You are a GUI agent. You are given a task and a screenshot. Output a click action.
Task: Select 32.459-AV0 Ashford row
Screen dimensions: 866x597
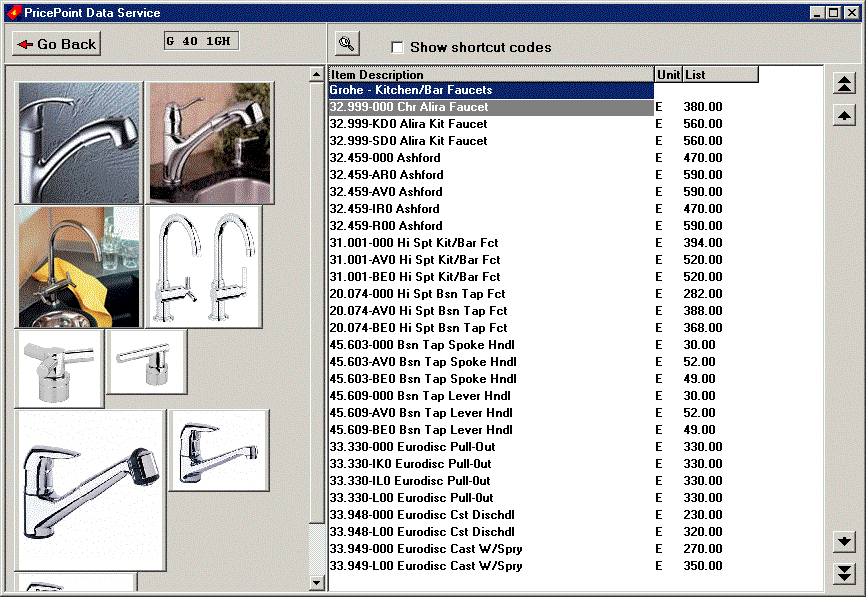coord(491,192)
